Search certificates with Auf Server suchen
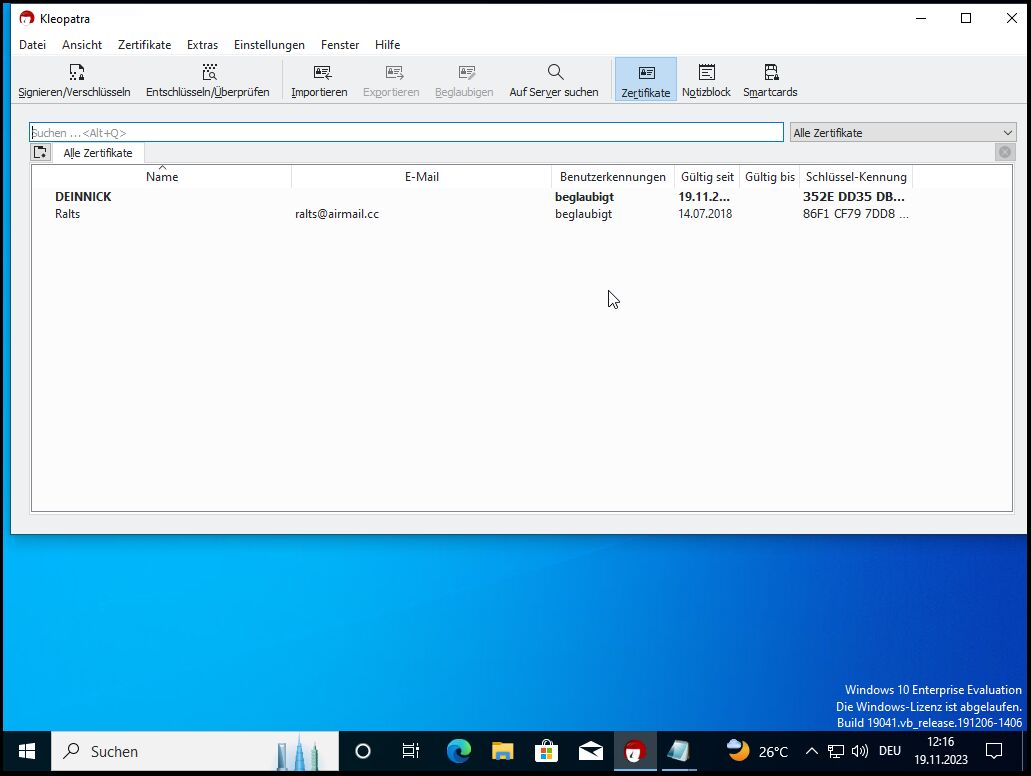 pyautogui.click(x=554, y=80)
